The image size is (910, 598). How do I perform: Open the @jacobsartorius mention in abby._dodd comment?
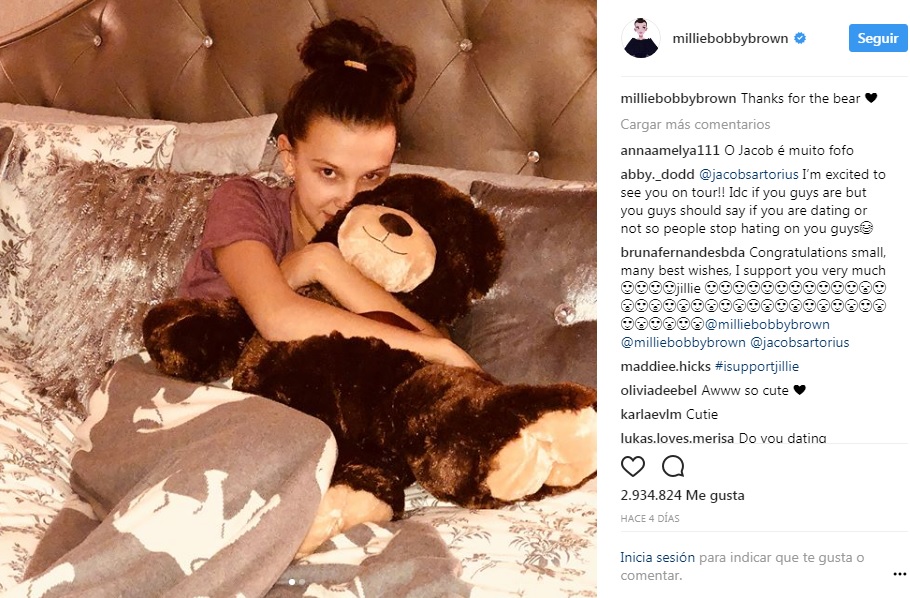point(749,174)
